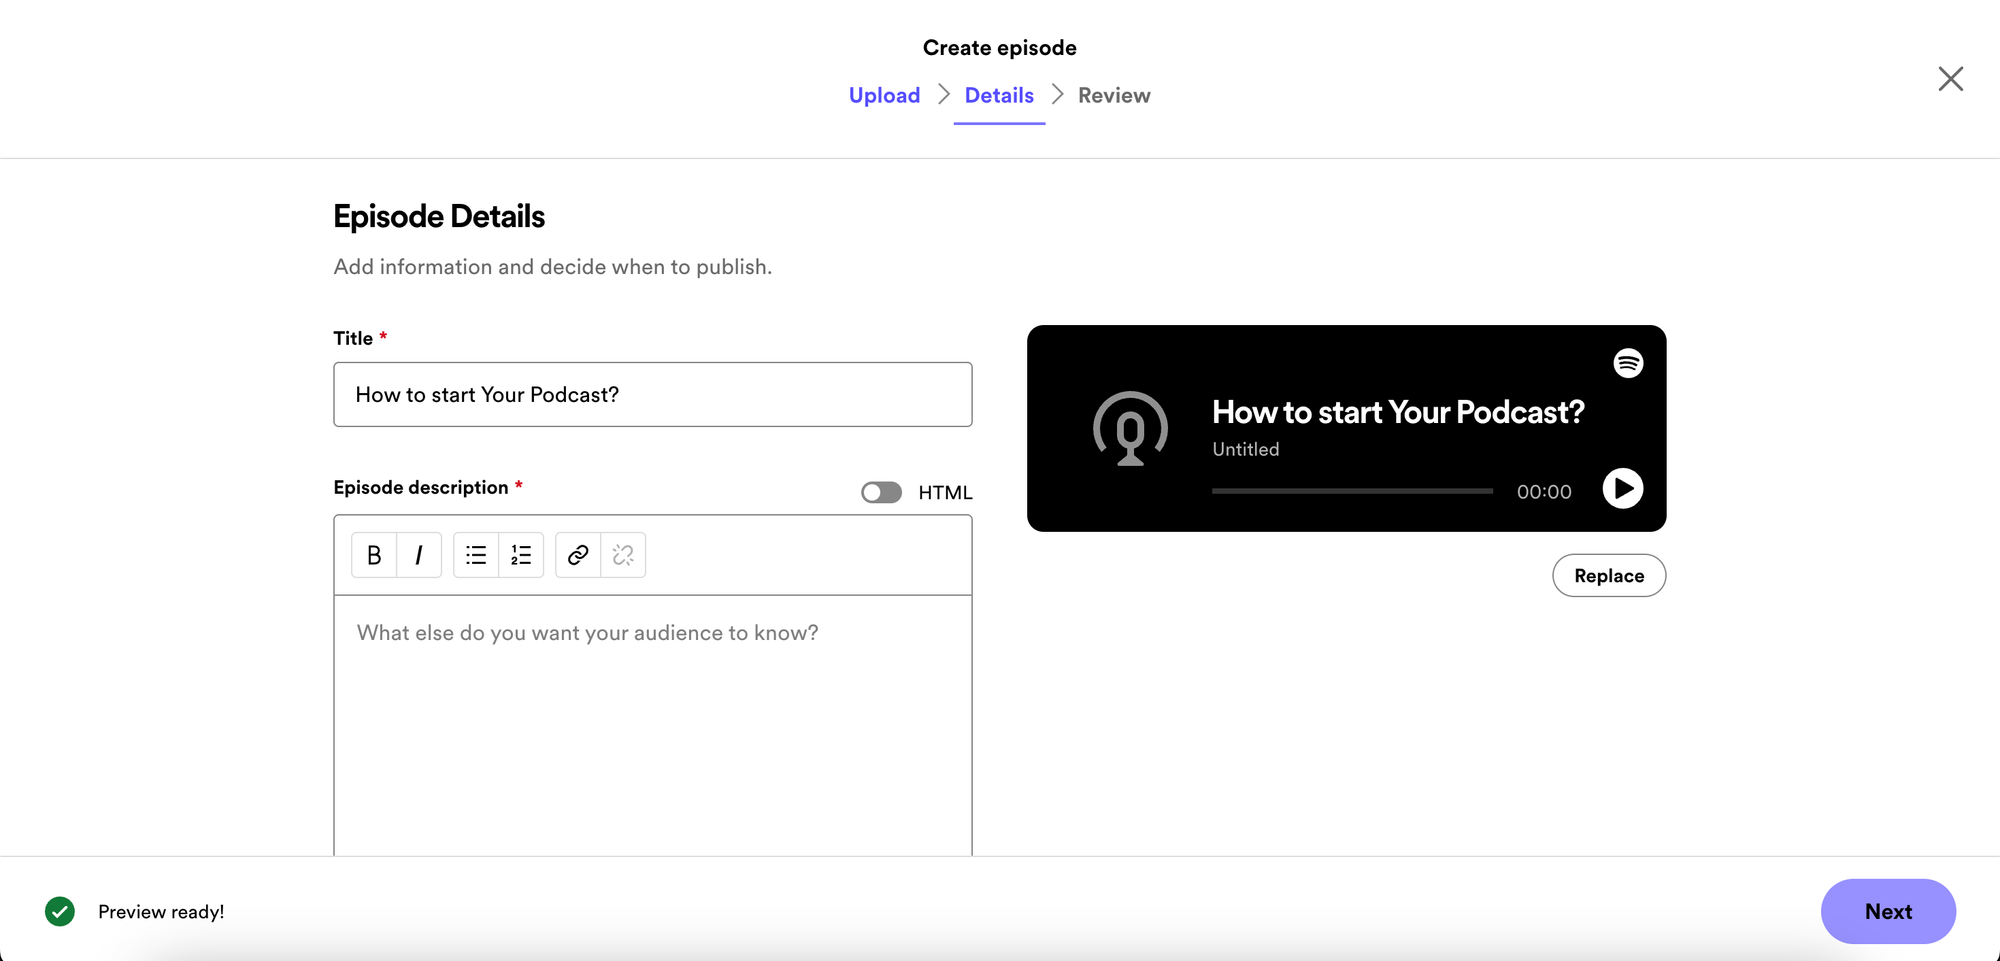Select the Details step tab

tap(999, 95)
